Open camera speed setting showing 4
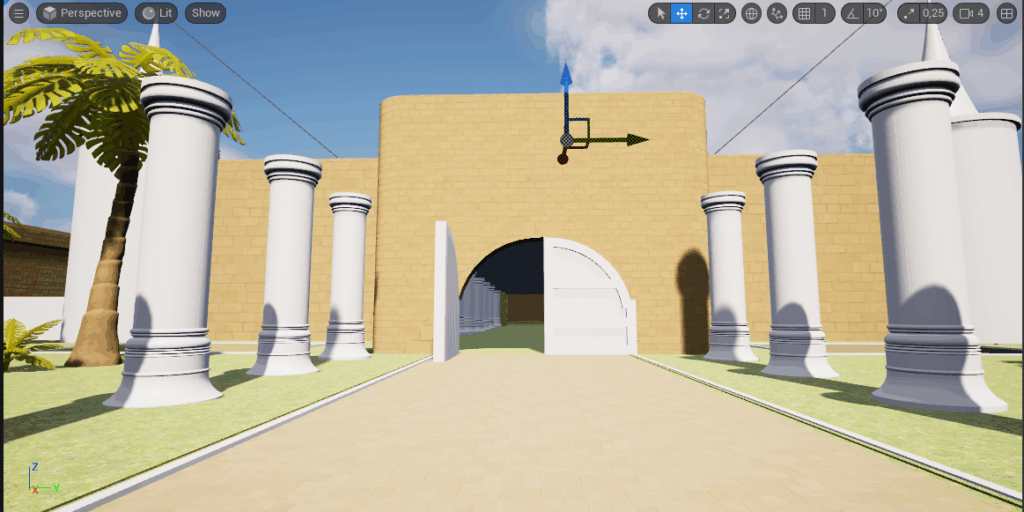 971,13
